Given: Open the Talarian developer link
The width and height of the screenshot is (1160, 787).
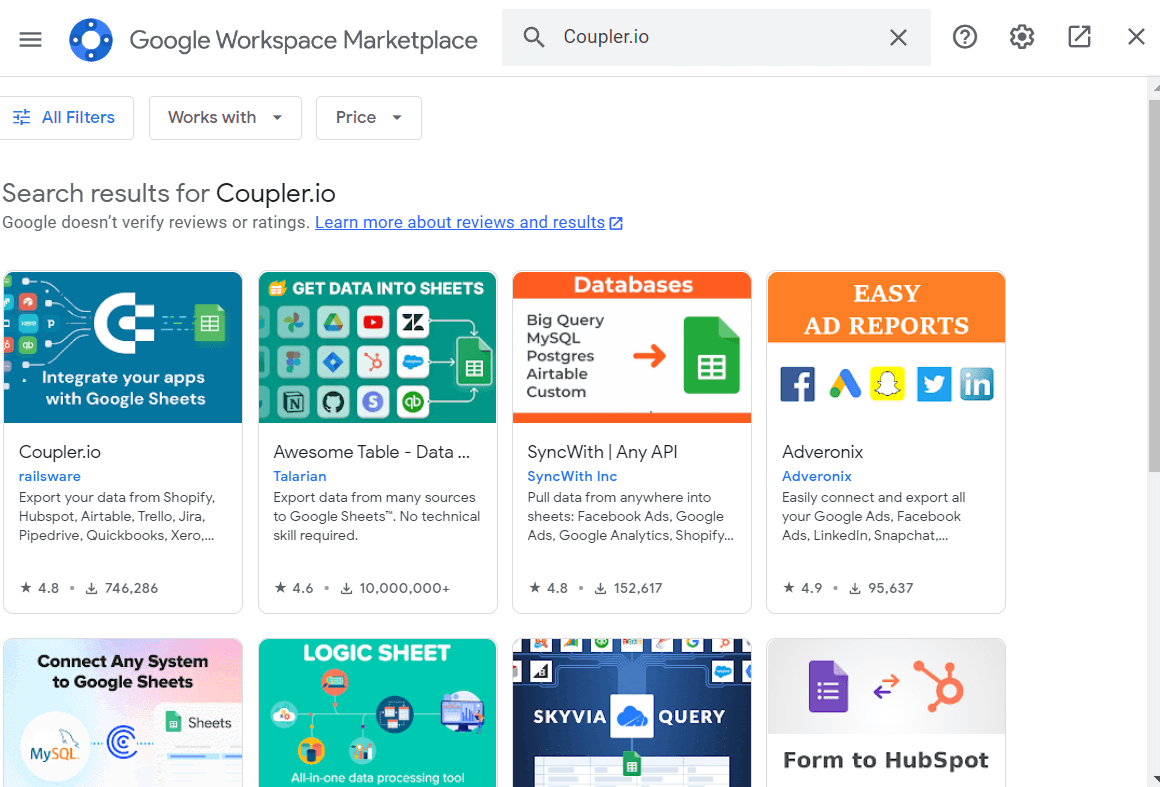Looking at the screenshot, I should [300, 476].
